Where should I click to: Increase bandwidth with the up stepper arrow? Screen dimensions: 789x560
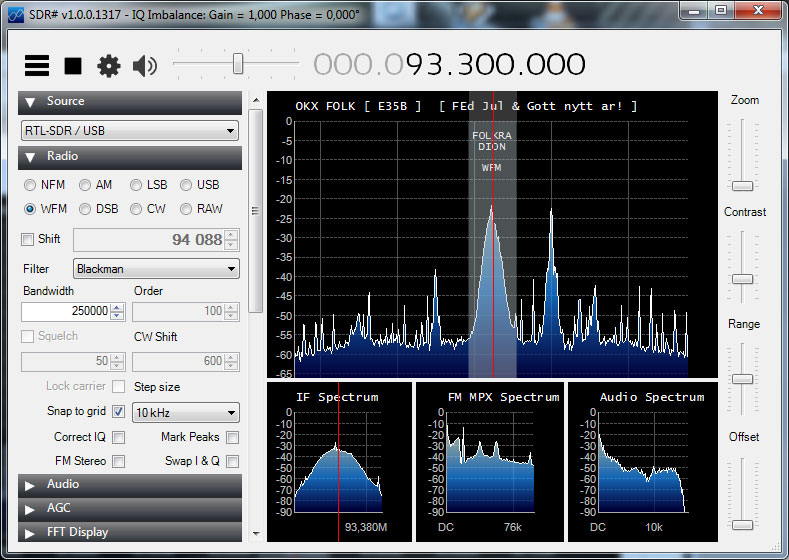click(117, 308)
